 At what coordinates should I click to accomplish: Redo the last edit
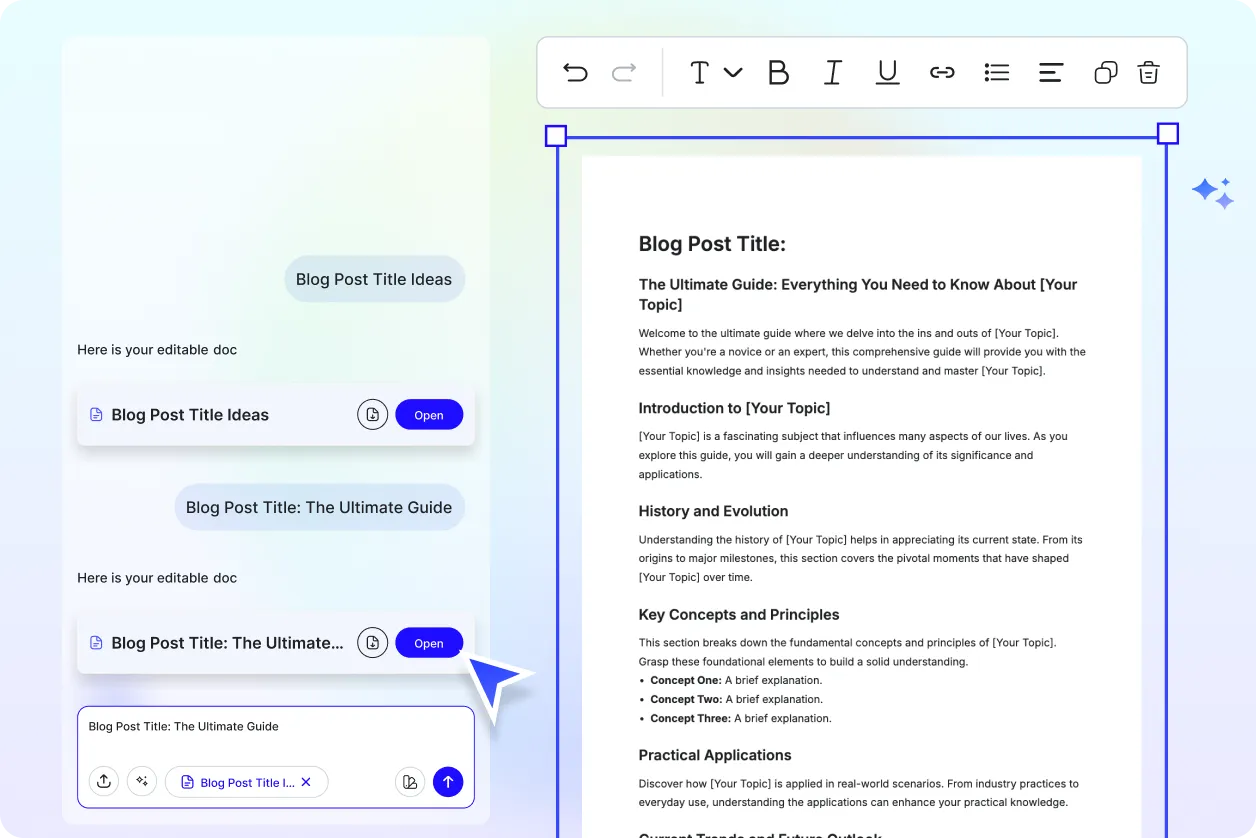(623, 72)
